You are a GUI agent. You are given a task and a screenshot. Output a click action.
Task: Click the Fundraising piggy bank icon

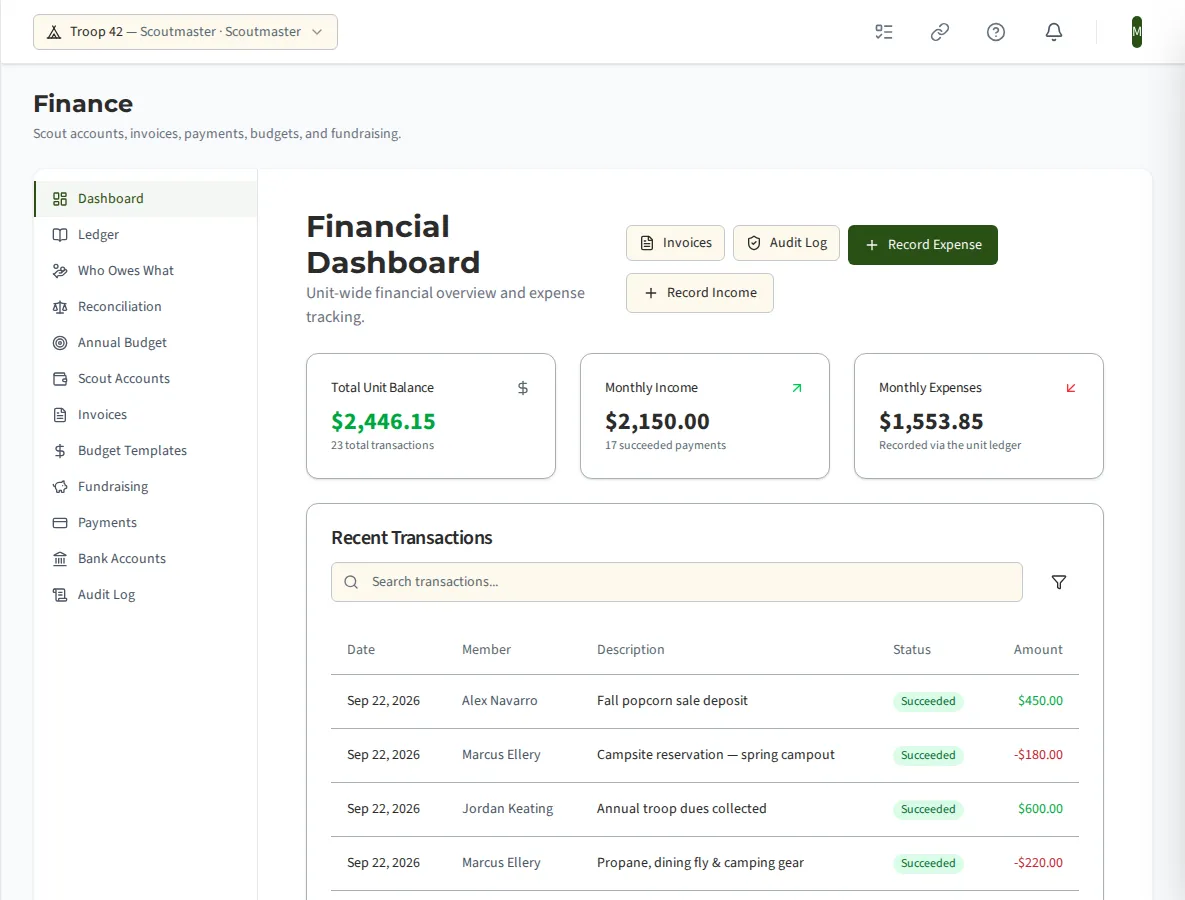60,487
